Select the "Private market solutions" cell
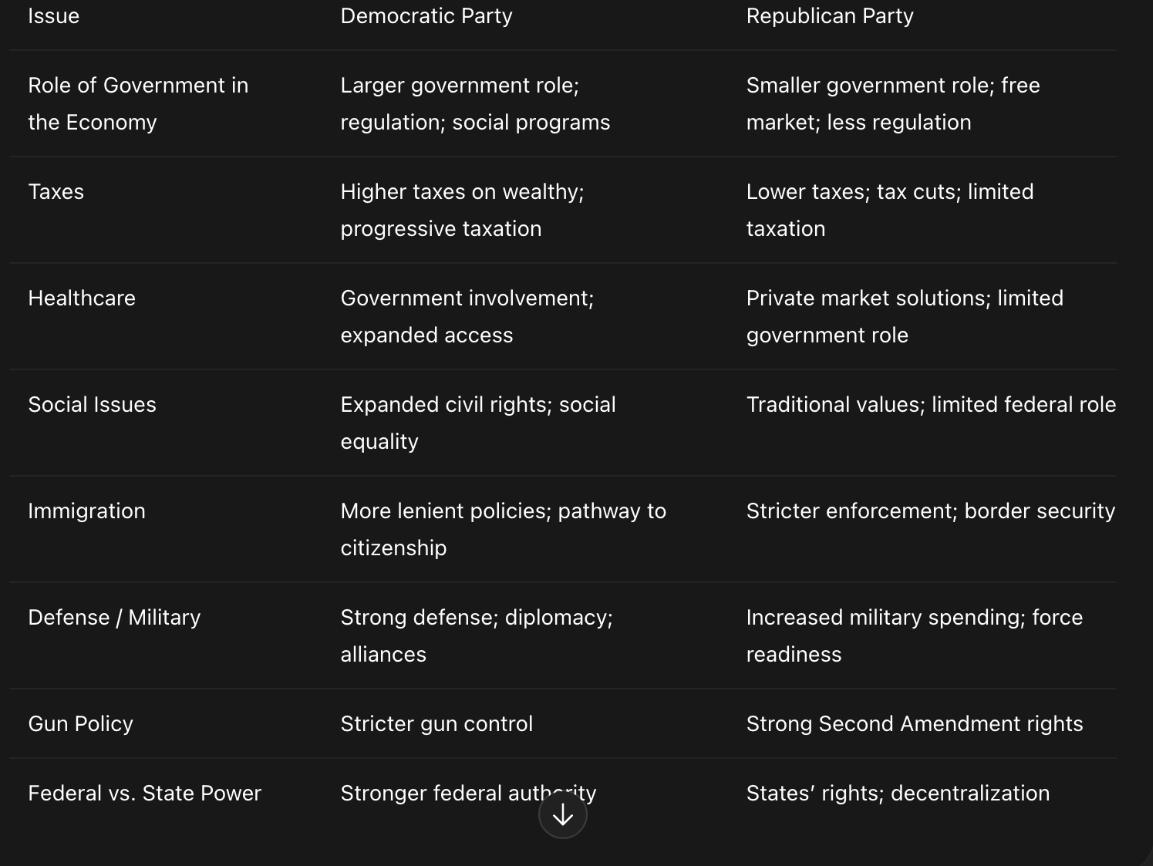The width and height of the screenshot is (1153, 866). click(904, 316)
